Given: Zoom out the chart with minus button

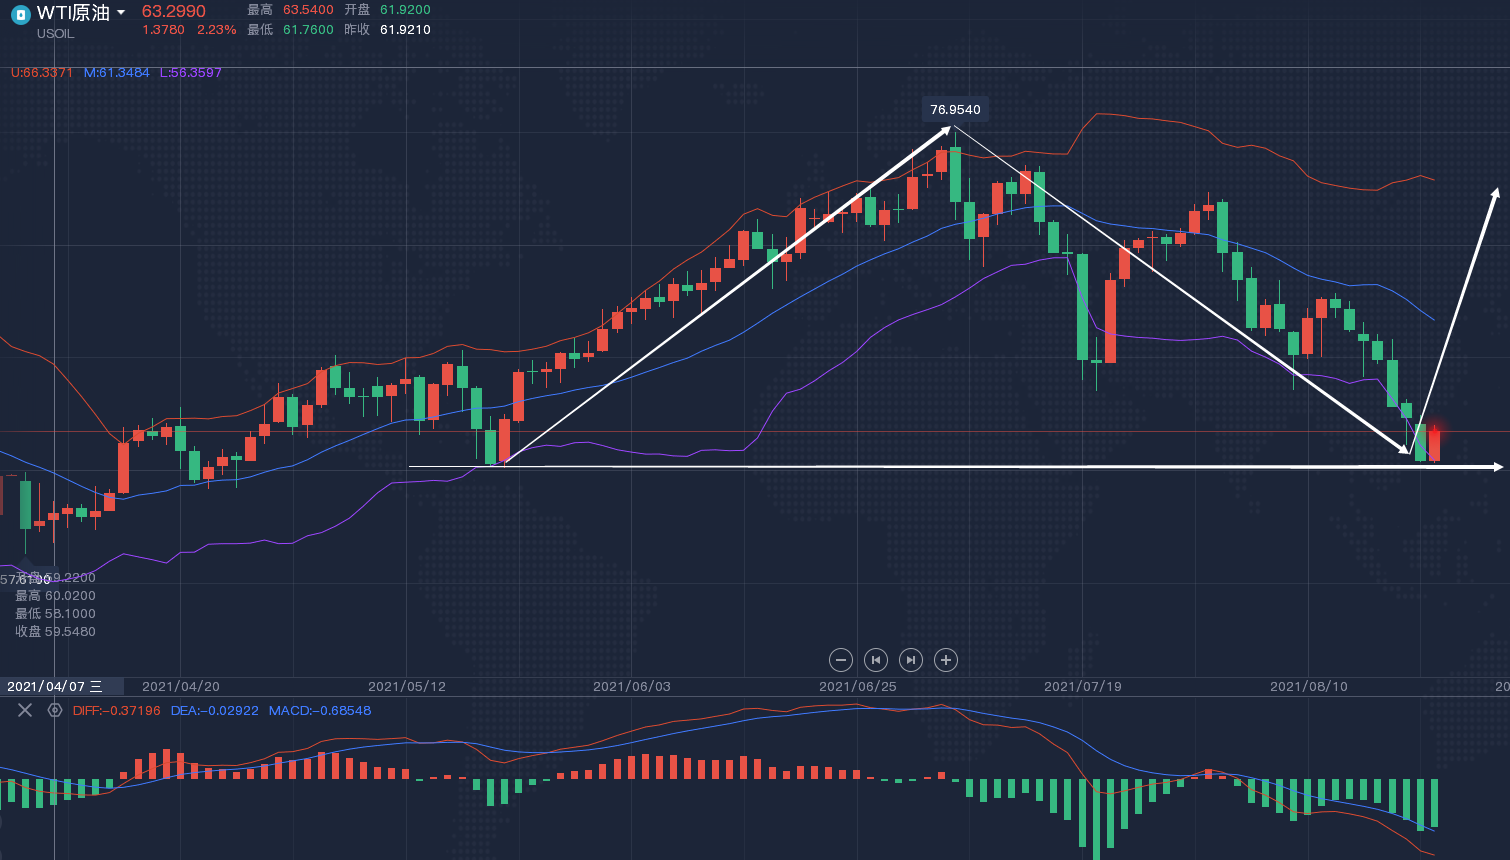Looking at the screenshot, I should [841, 660].
